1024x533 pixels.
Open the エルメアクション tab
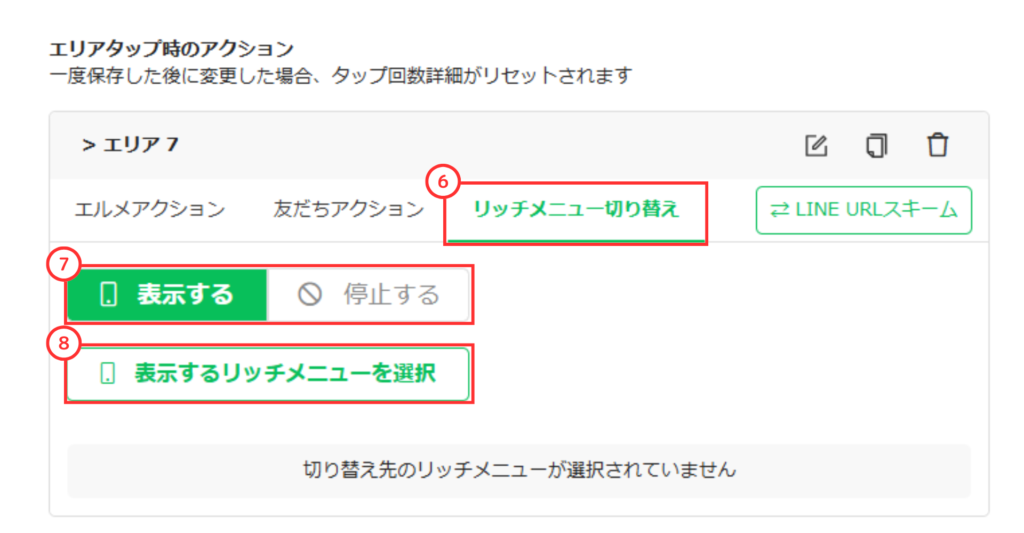(x=149, y=210)
